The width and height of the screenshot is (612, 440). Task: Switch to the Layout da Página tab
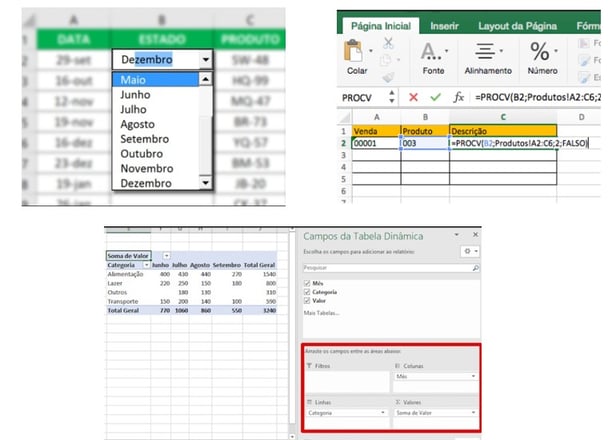click(517, 26)
